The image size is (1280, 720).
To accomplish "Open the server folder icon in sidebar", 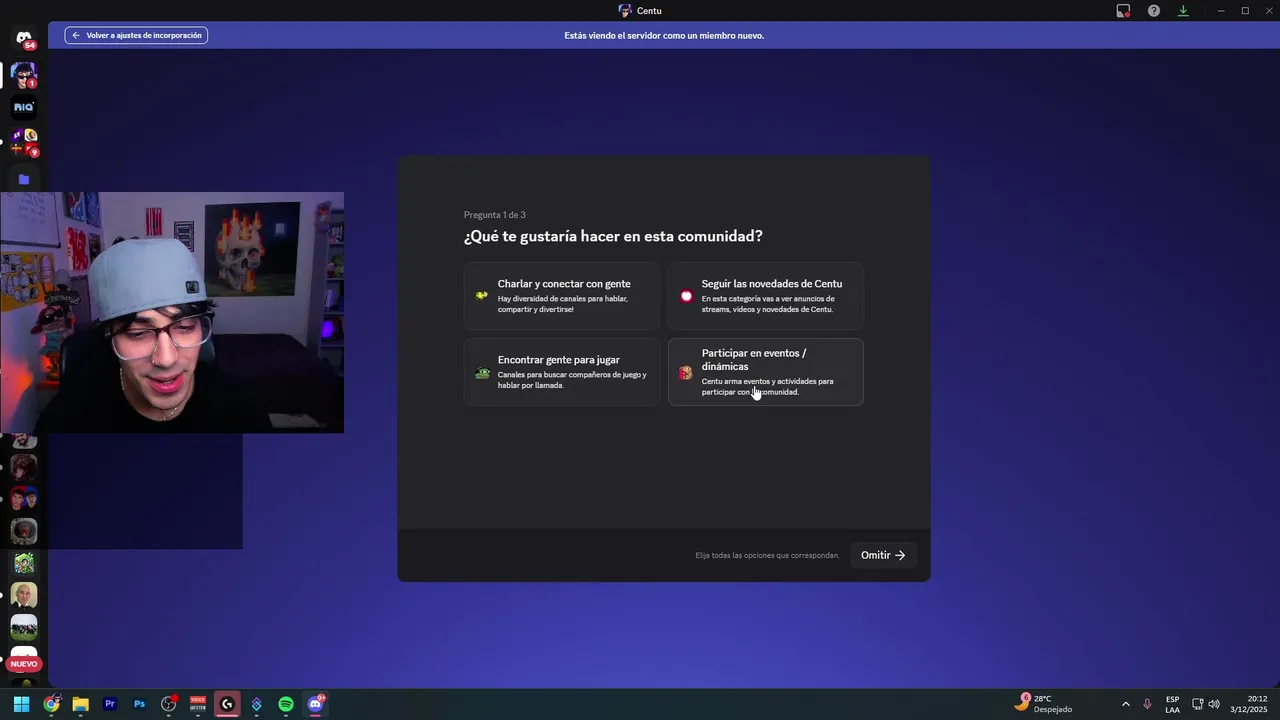I will (x=24, y=180).
